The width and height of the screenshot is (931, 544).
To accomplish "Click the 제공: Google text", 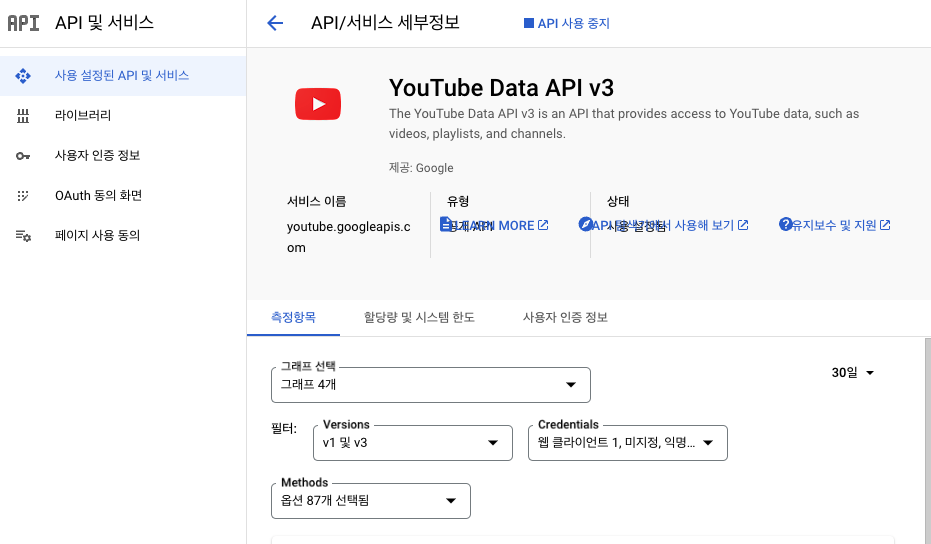I will [421, 168].
